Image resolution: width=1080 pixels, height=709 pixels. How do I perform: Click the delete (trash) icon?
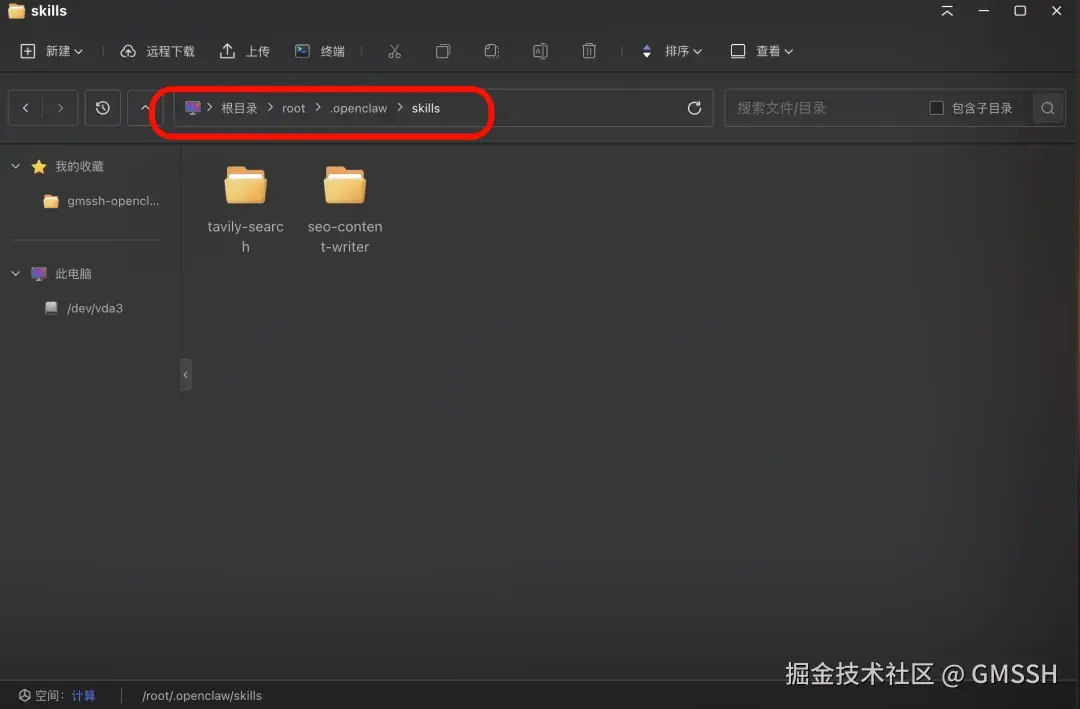tap(589, 50)
